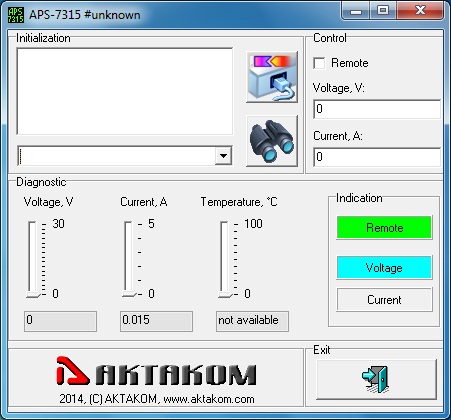Image resolution: width=451 pixels, height=420 pixels.
Task: Click the Initialization device list box
Action: 125,91
